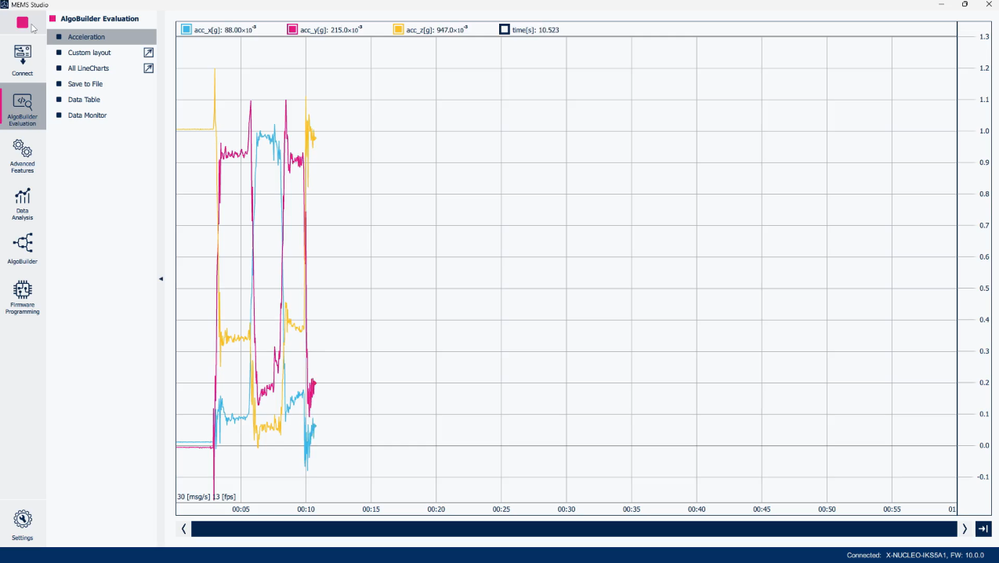
Task: Toggle acc_x blue series visibility
Action: pos(186,29)
